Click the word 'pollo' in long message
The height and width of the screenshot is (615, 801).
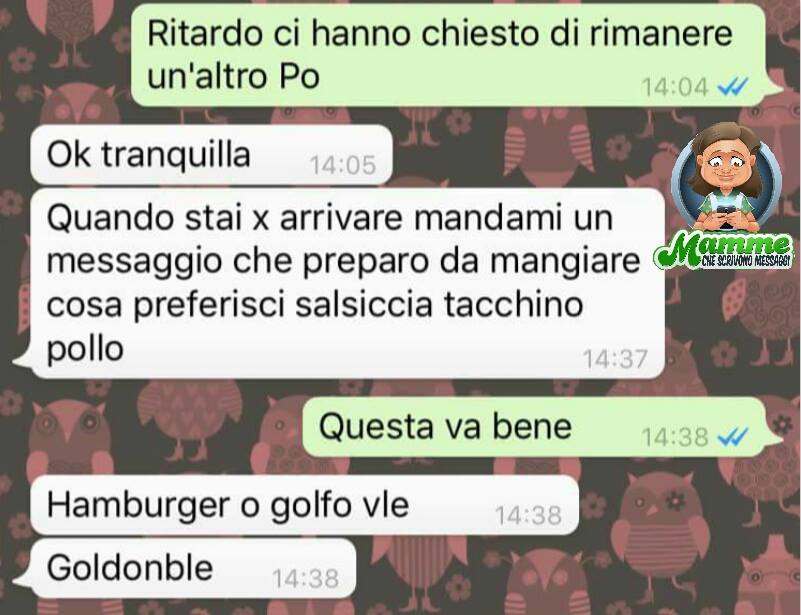pos(85,350)
